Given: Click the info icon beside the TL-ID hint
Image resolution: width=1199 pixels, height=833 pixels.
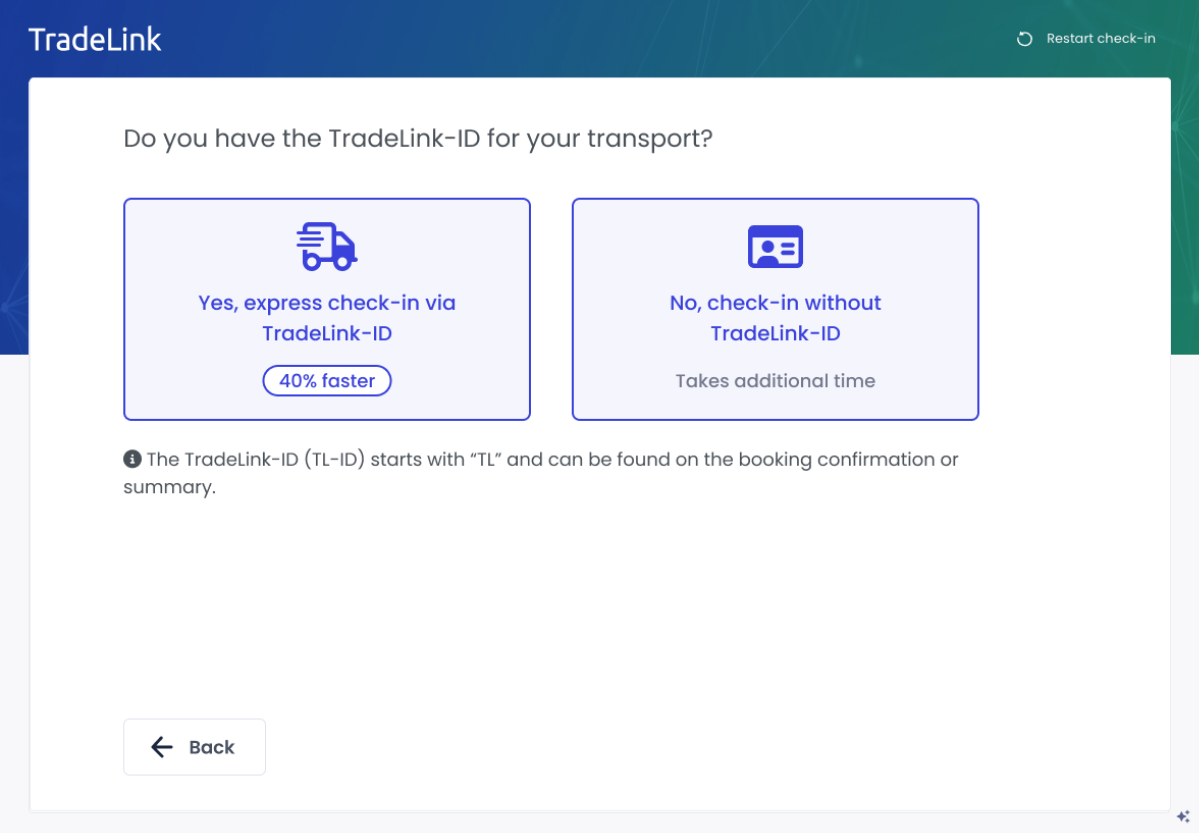Looking at the screenshot, I should (x=132, y=459).
